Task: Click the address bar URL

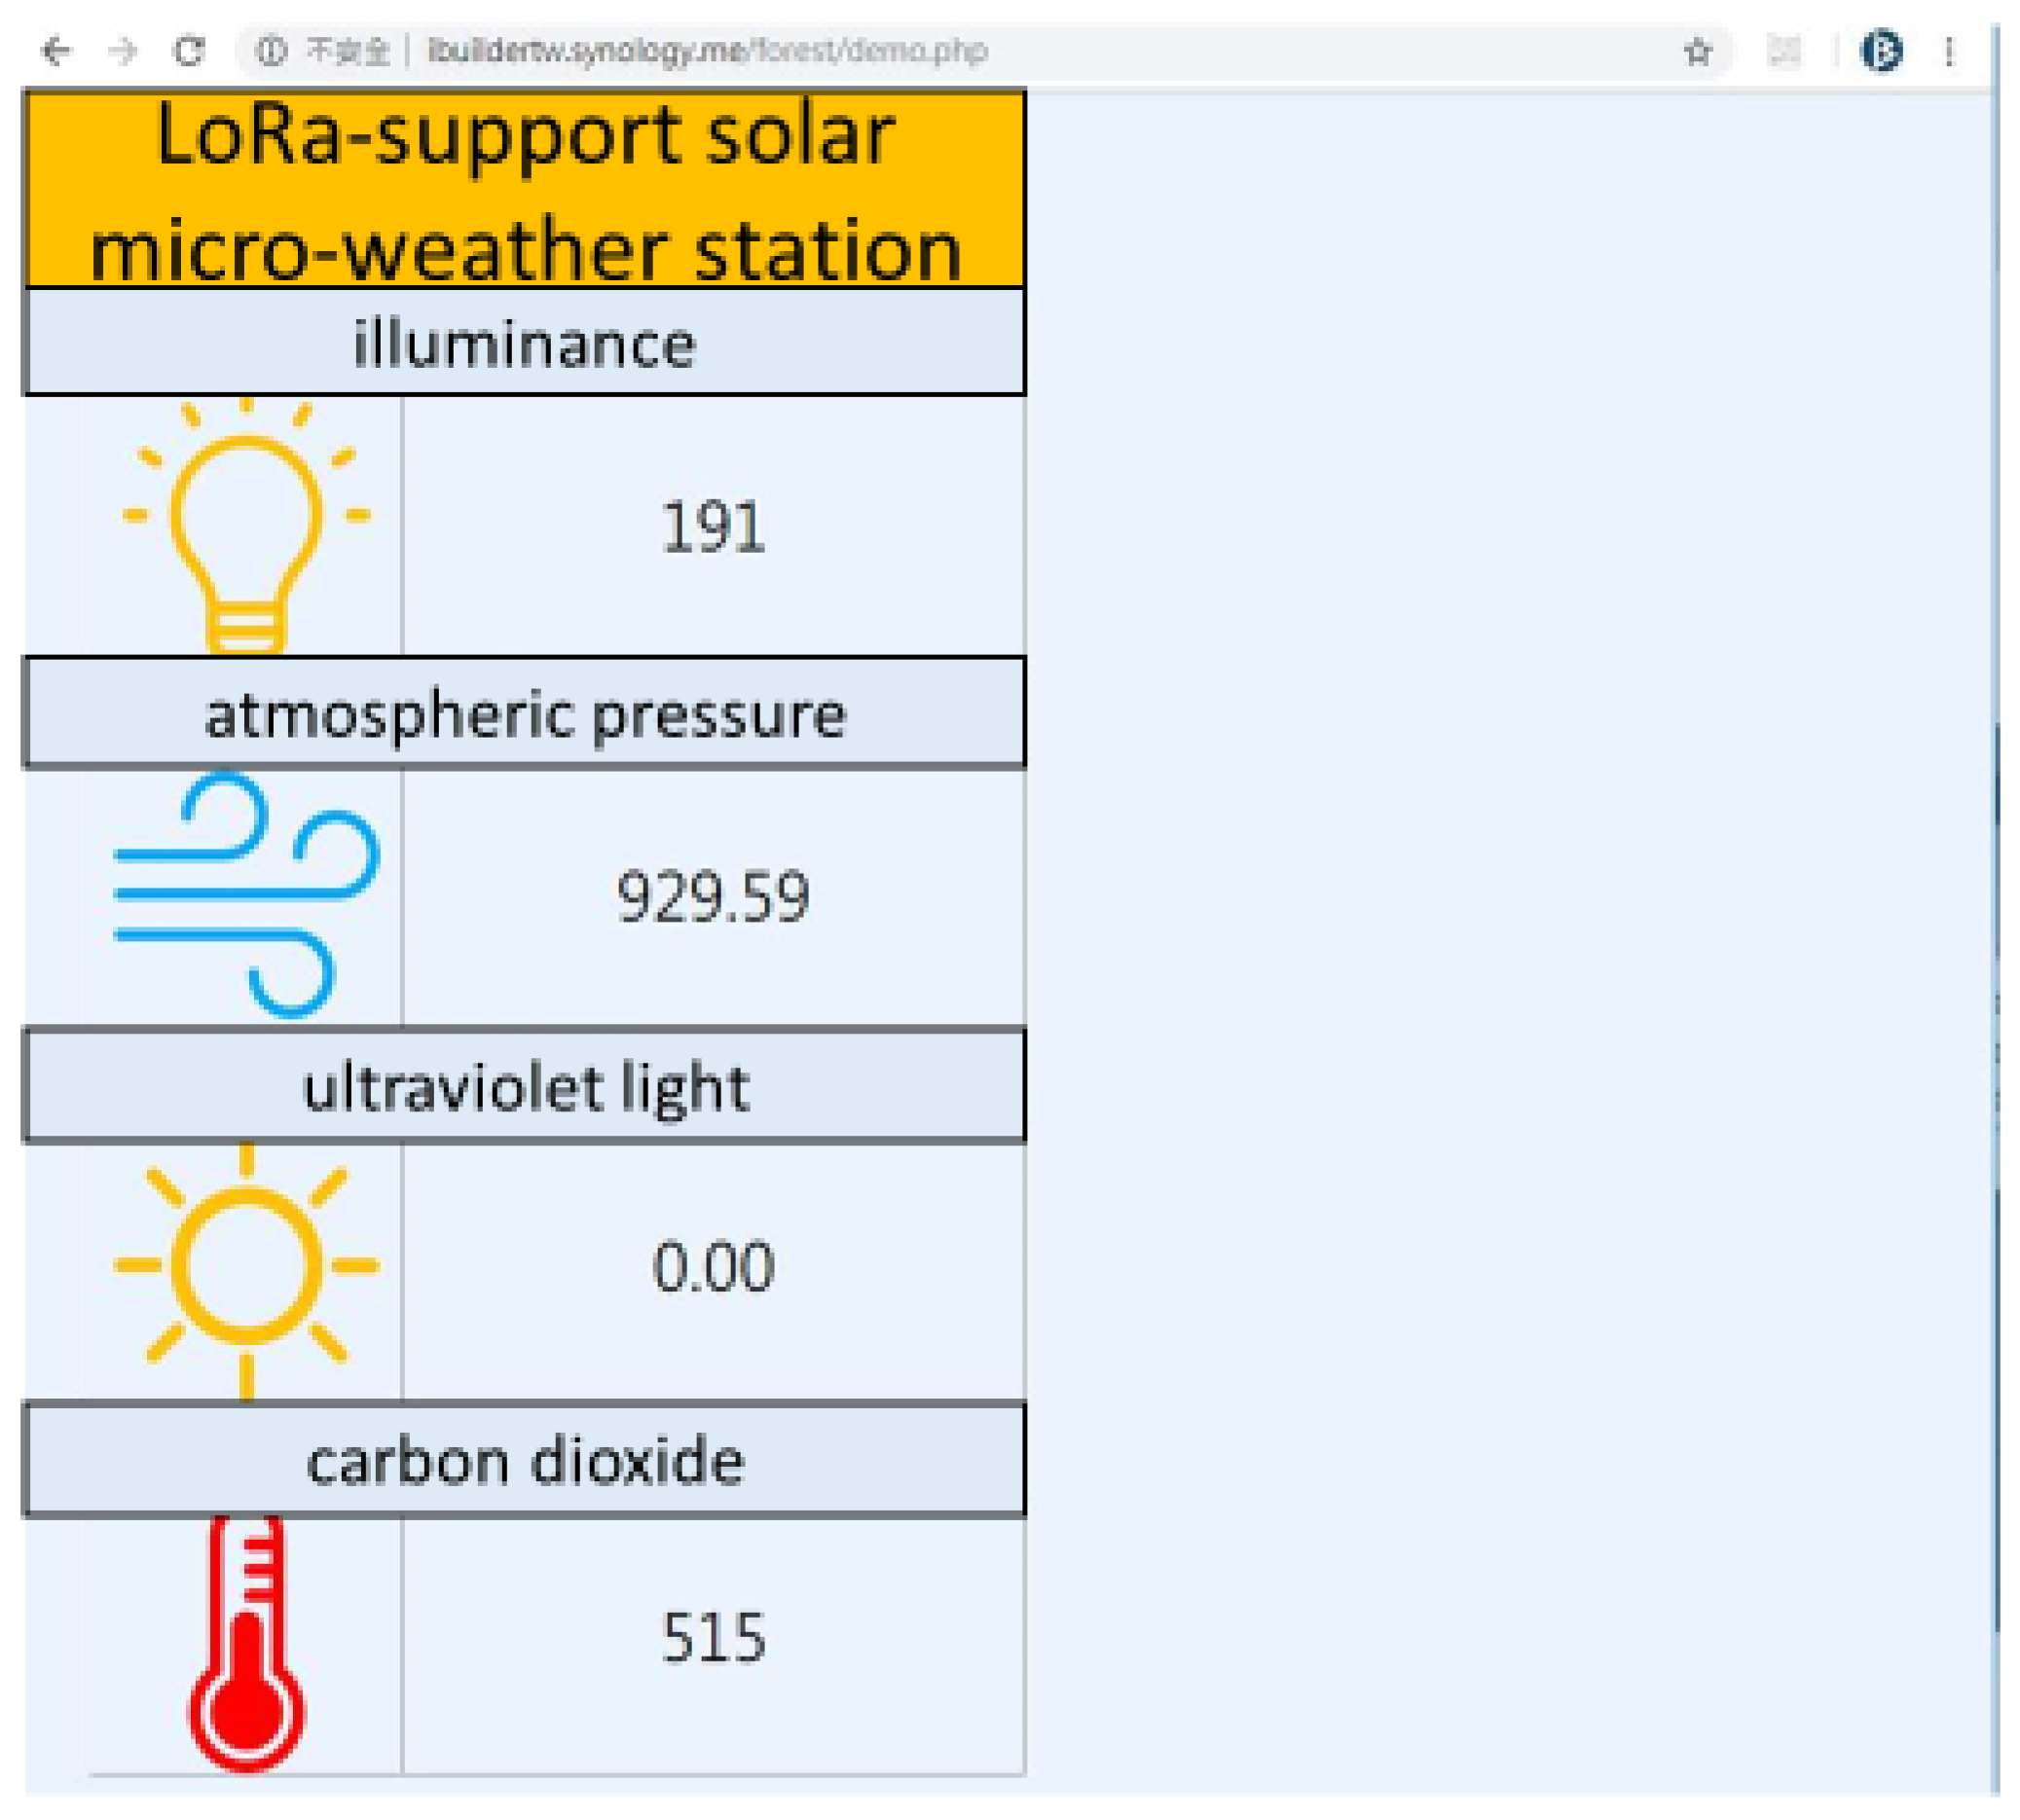Action: tap(706, 50)
